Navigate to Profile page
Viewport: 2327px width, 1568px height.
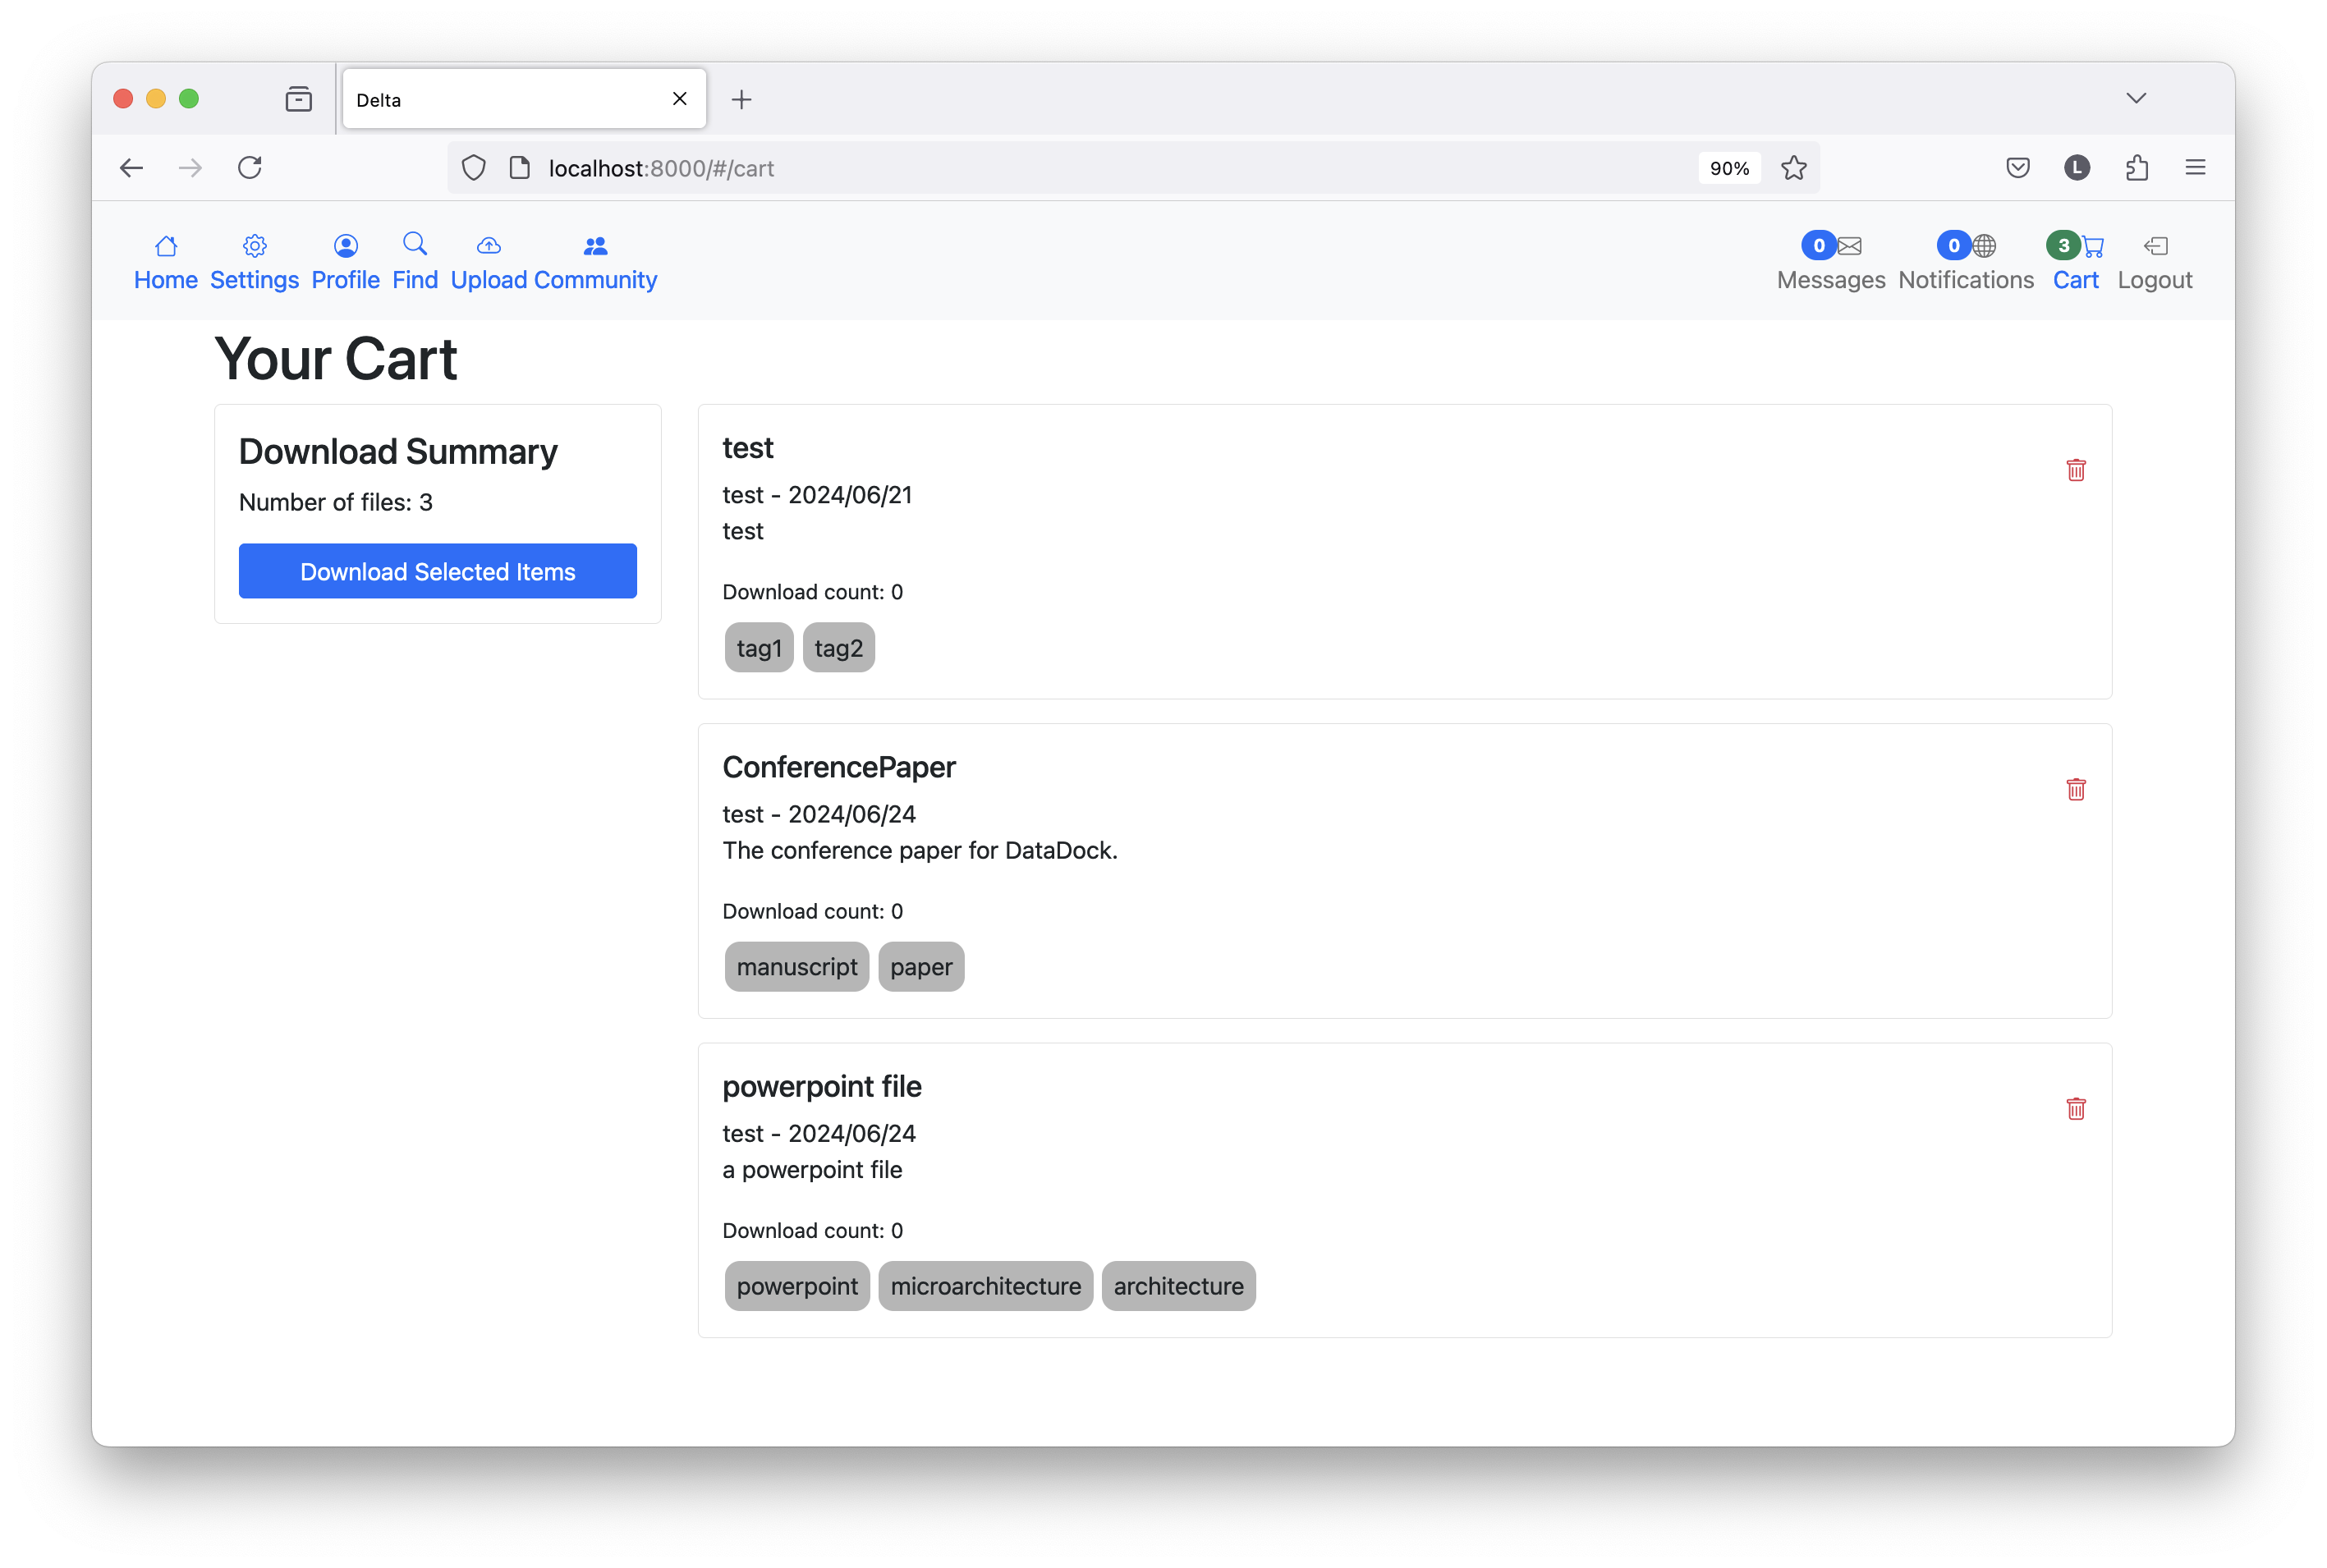tap(347, 259)
